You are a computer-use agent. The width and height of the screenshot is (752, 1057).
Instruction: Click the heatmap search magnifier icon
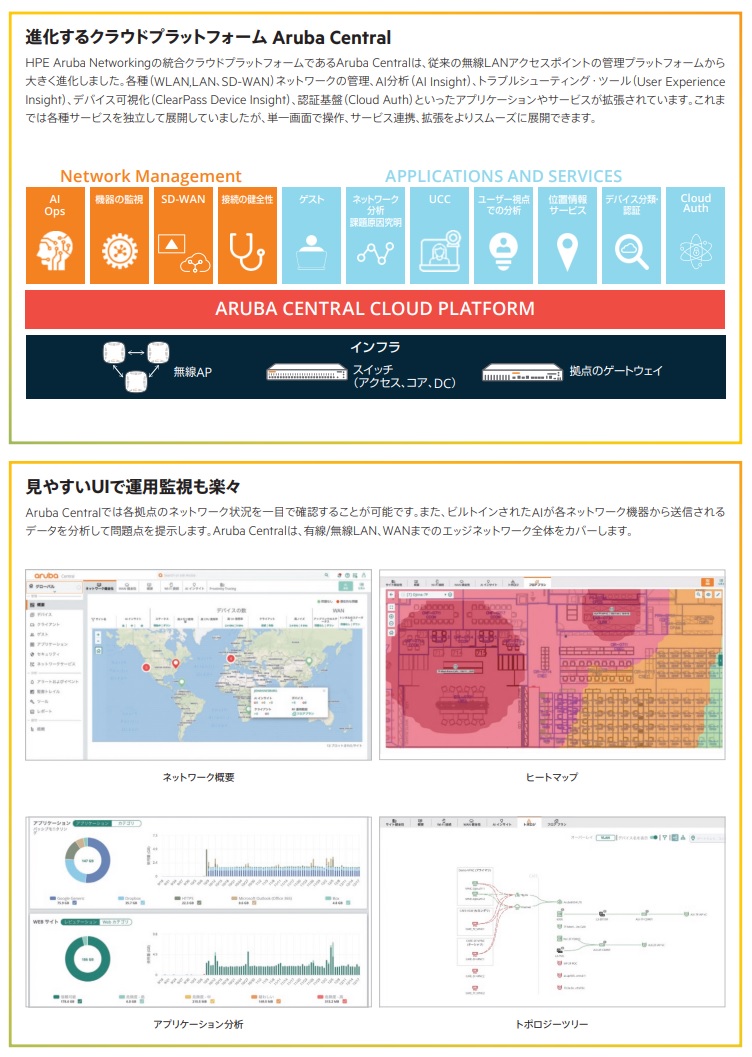698,595
